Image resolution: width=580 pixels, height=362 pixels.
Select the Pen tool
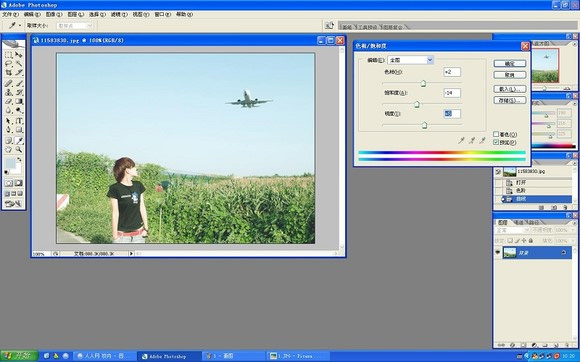tap(9, 130)
